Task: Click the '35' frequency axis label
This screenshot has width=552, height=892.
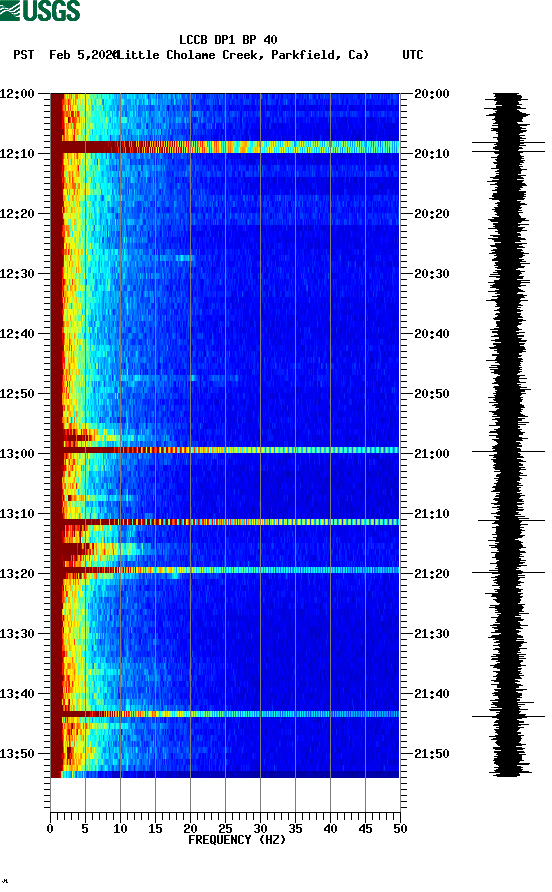Action: click(295, 828)
